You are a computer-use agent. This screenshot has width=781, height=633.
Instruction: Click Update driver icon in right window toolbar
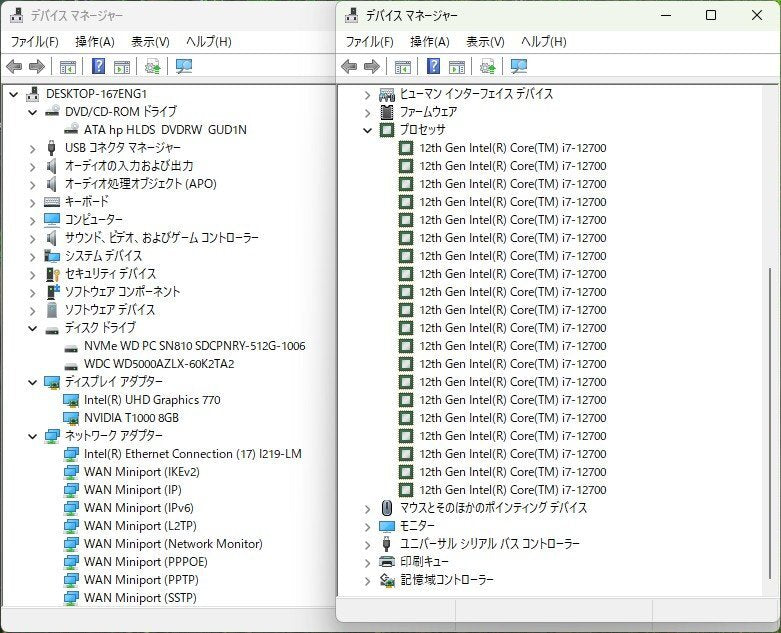[x=488, y=66]
